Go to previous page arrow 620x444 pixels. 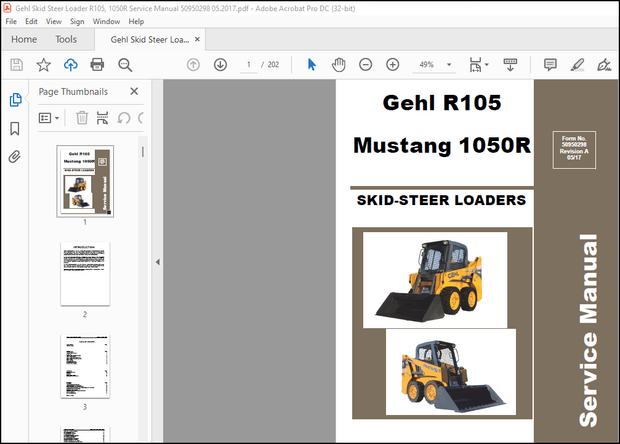point(193,64)
